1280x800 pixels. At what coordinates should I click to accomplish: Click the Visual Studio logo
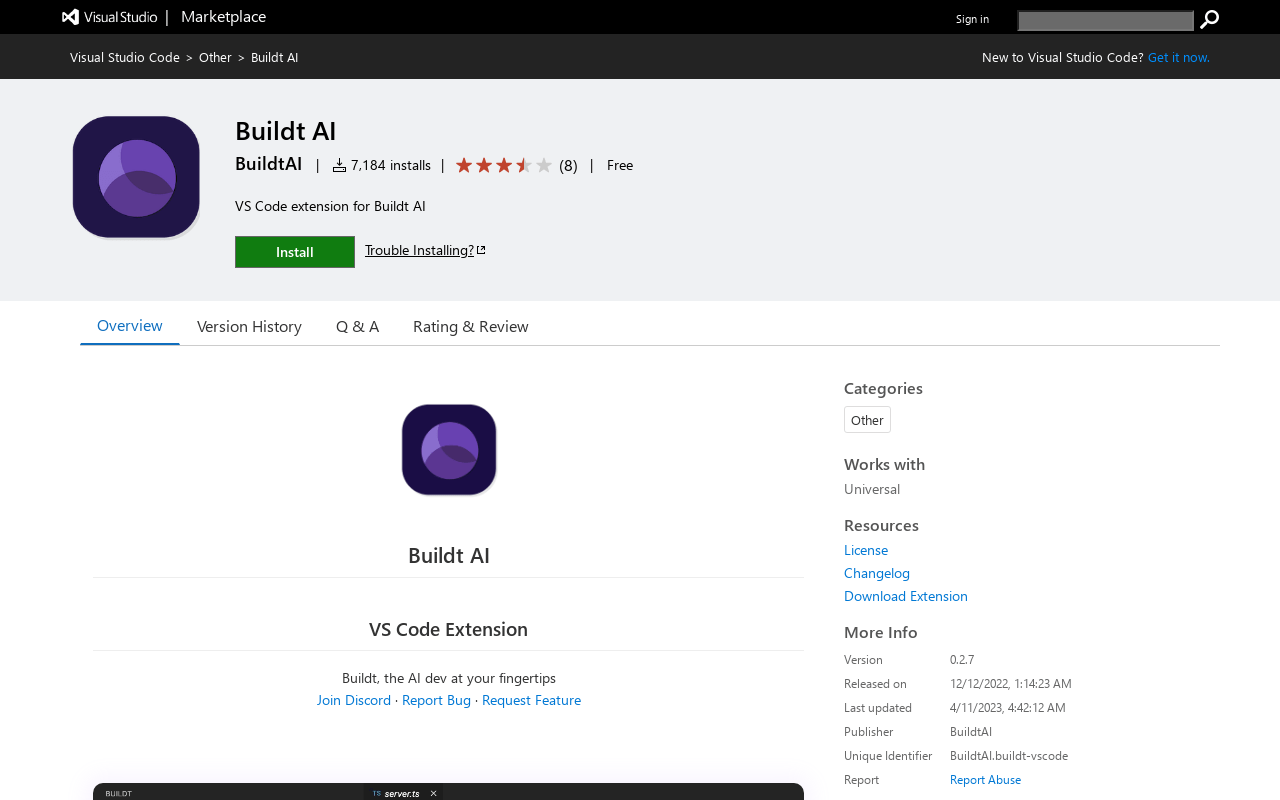pos(110,17)
